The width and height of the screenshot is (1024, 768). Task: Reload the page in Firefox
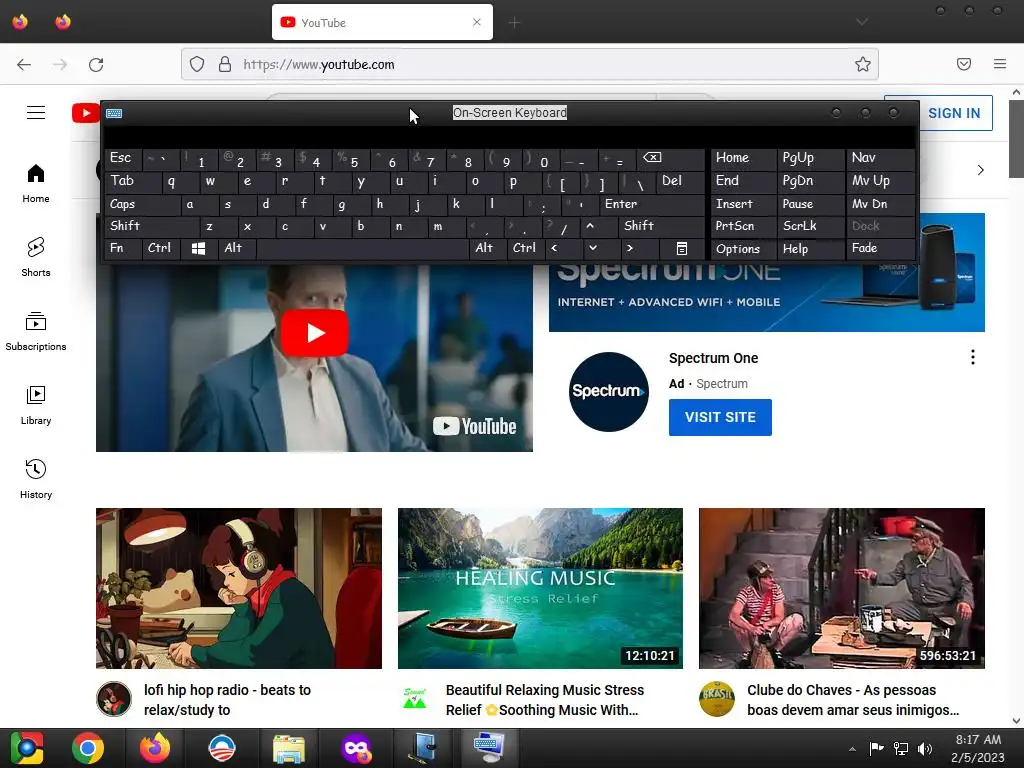coord(96,65)
